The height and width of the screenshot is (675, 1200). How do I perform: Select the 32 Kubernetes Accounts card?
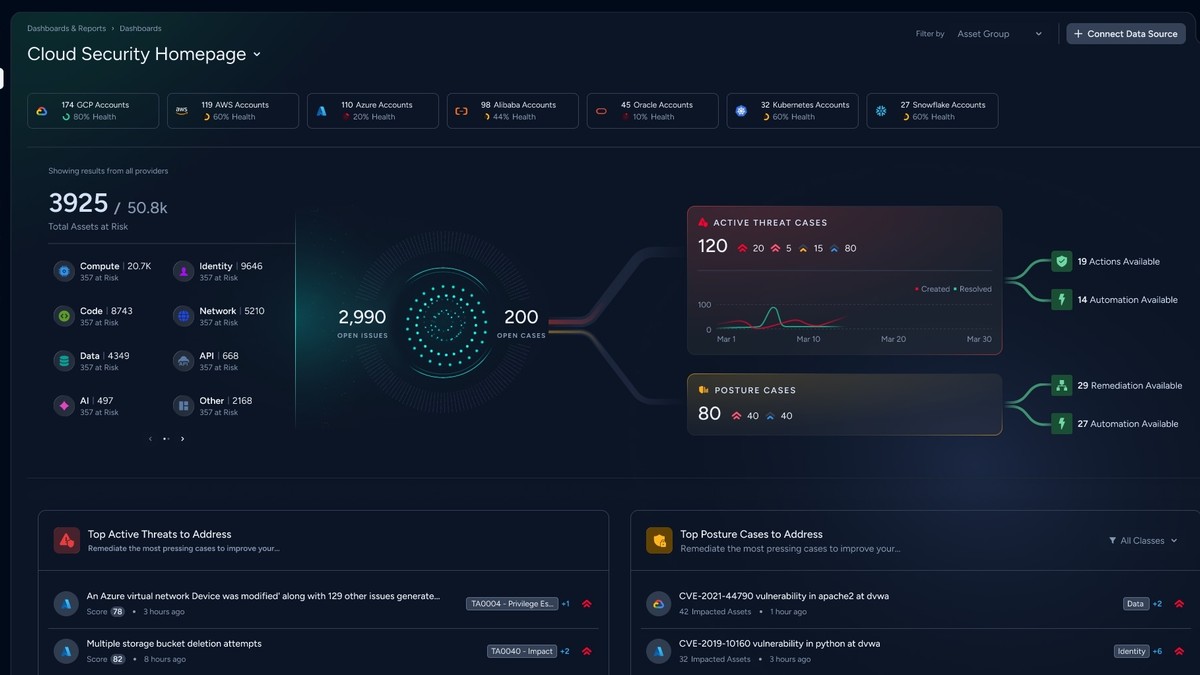tap(792, 111)
